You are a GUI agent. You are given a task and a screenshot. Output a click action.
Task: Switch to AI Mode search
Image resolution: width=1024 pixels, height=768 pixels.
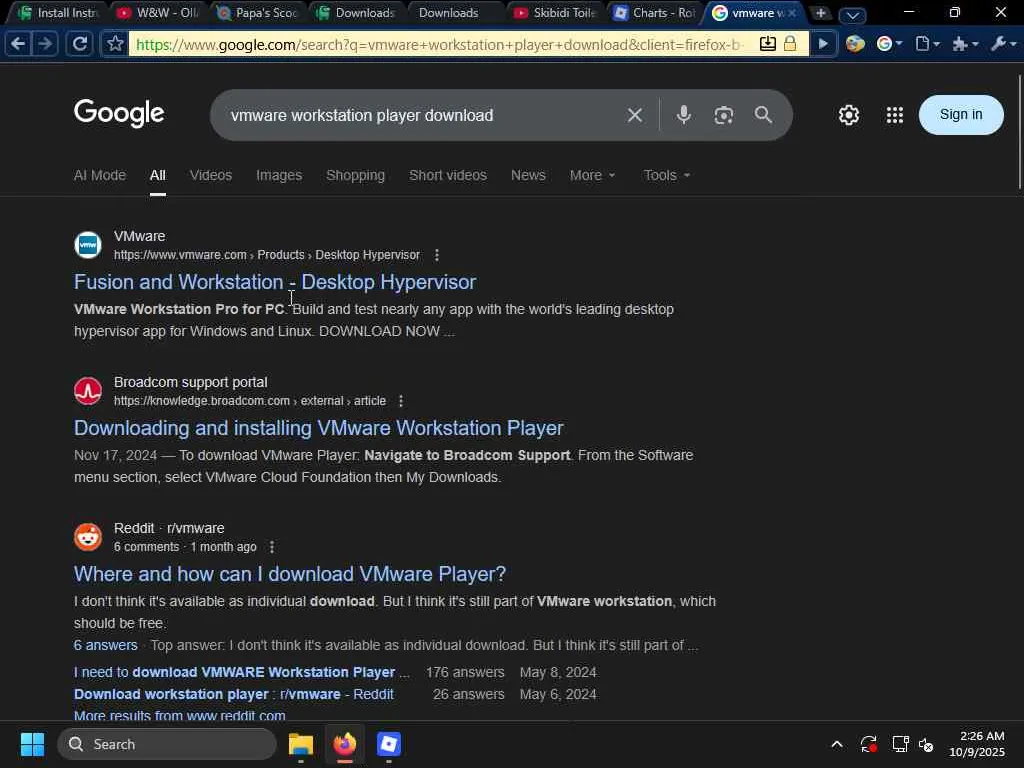[x=100, y=175]
